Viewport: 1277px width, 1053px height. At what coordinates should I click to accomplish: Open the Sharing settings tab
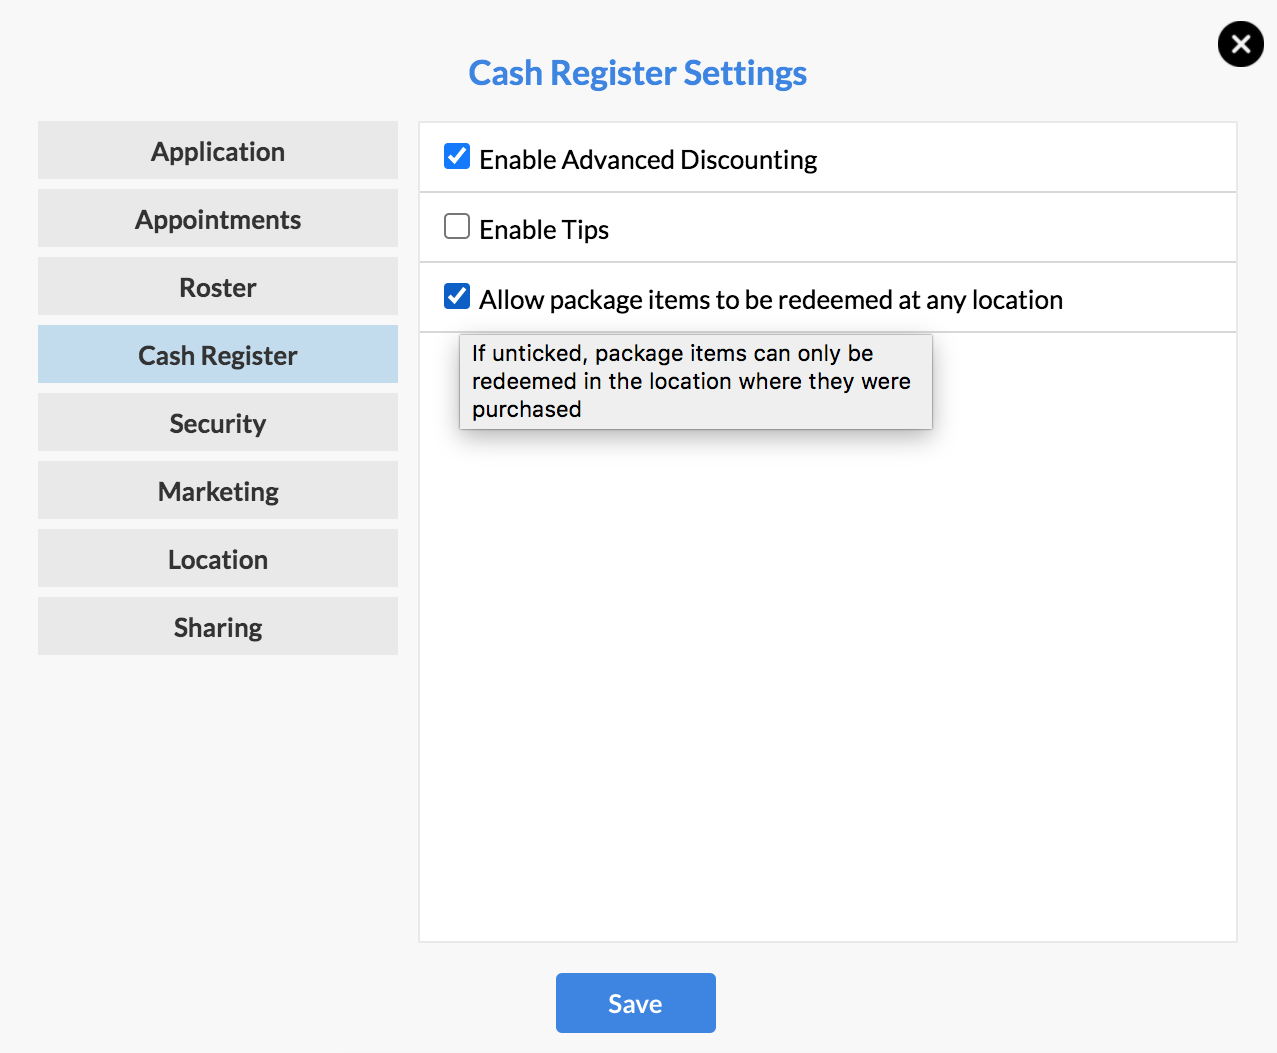pyautogui.click(x=218, y=627)
